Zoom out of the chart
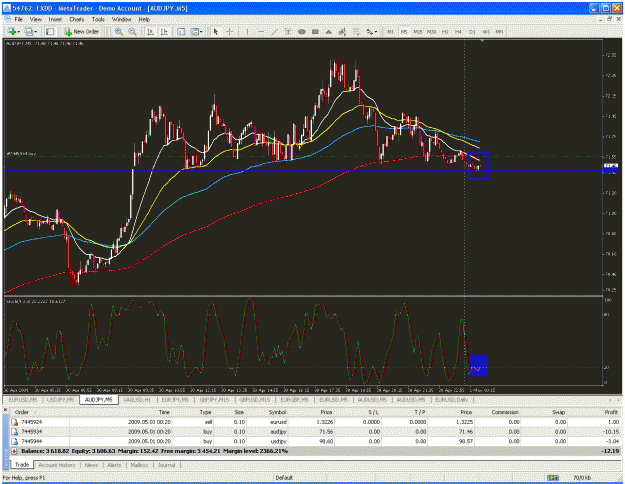The image size is (625, 484). [132, 31]
